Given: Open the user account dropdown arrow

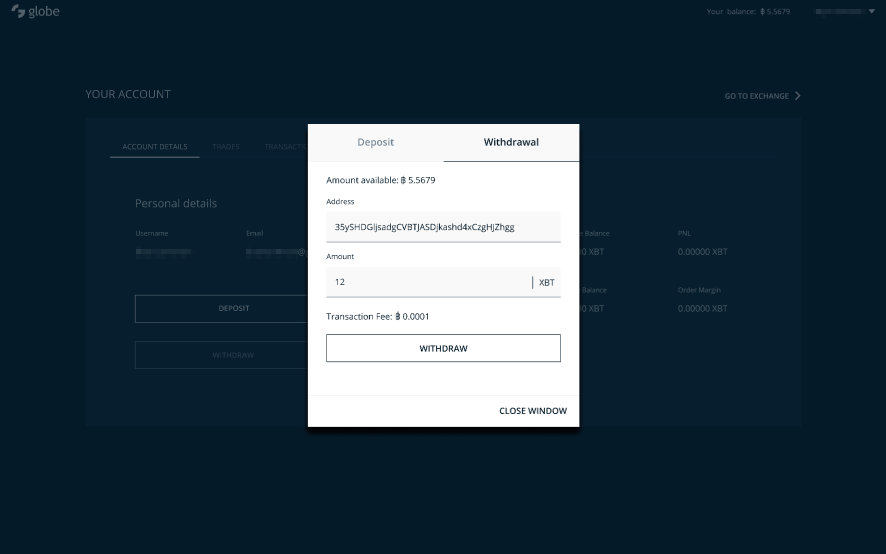Looking at the screenshot, I should coord(871,11).
